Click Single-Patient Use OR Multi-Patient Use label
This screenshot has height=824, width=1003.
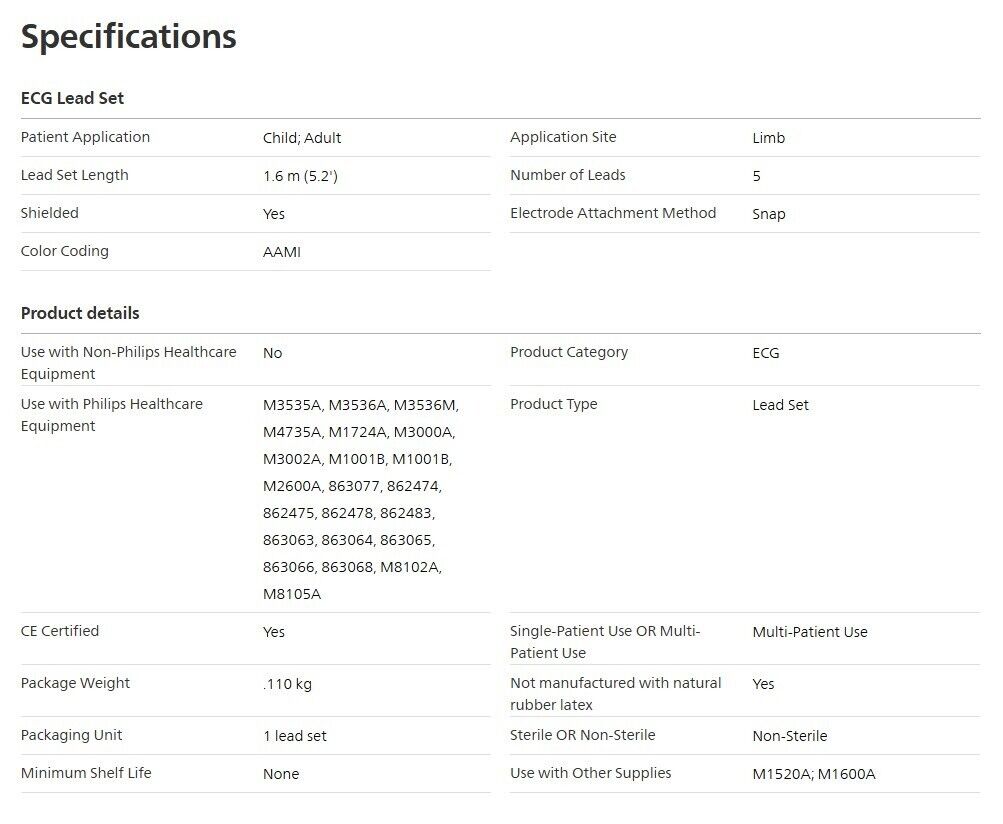tap(605, 642)
